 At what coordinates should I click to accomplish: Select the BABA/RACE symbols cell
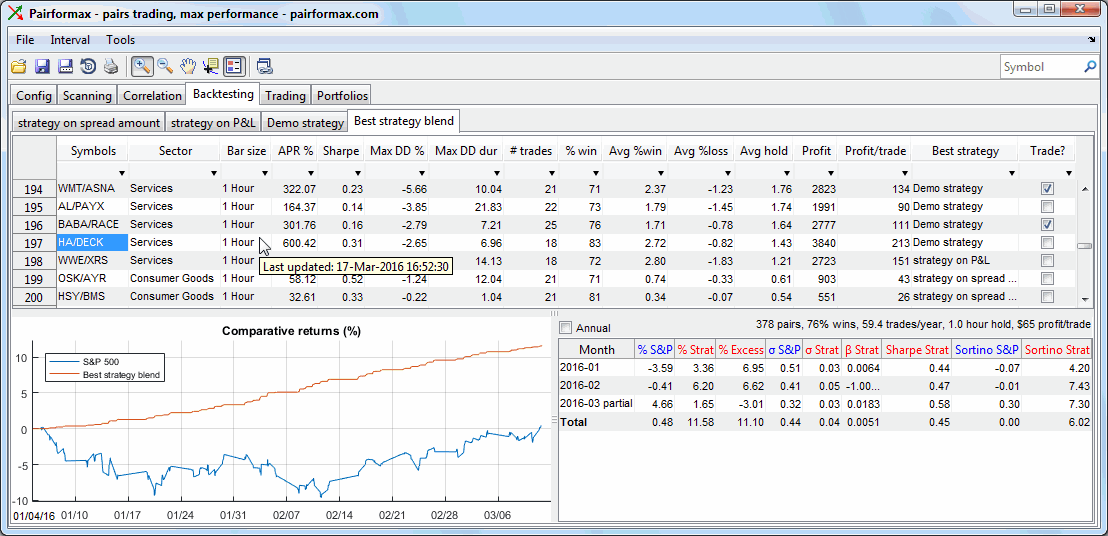92,225
